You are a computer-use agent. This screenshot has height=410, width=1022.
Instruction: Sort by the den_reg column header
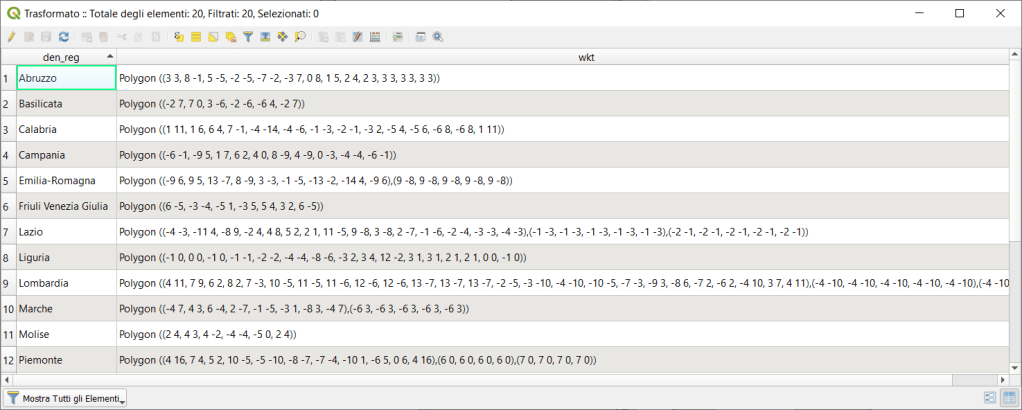coord(66,57)
